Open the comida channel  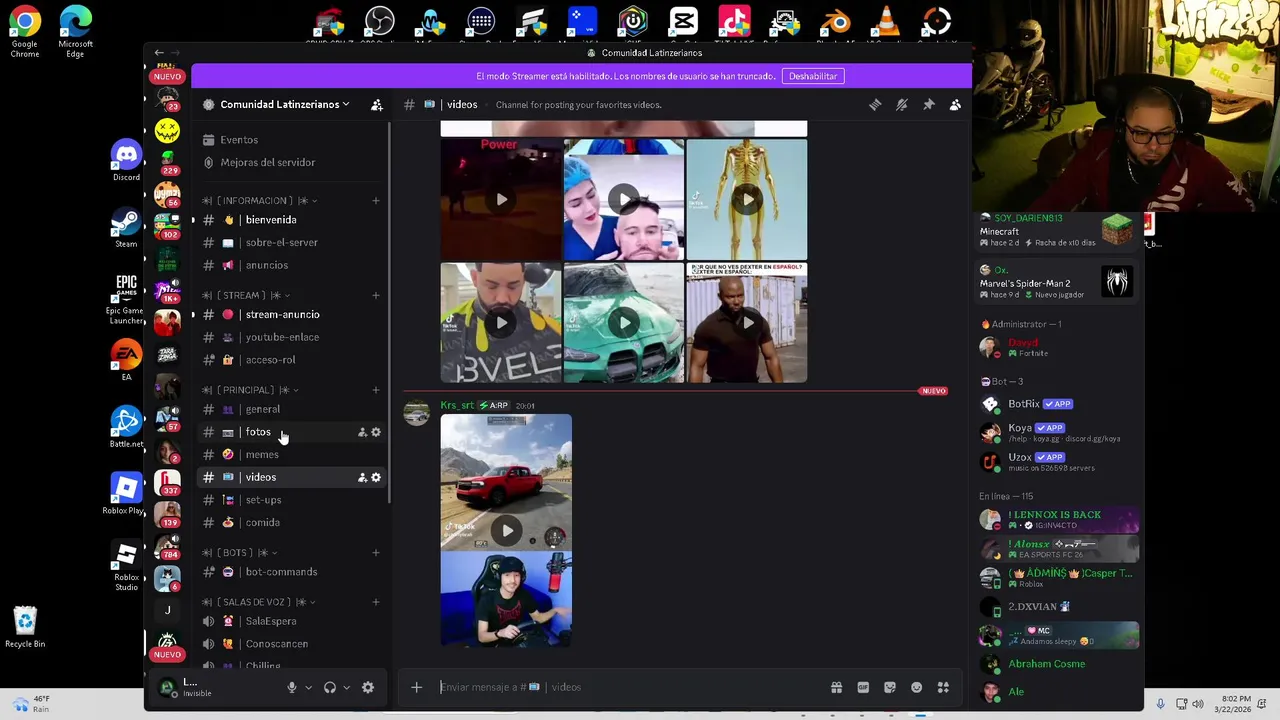point(290,522)
